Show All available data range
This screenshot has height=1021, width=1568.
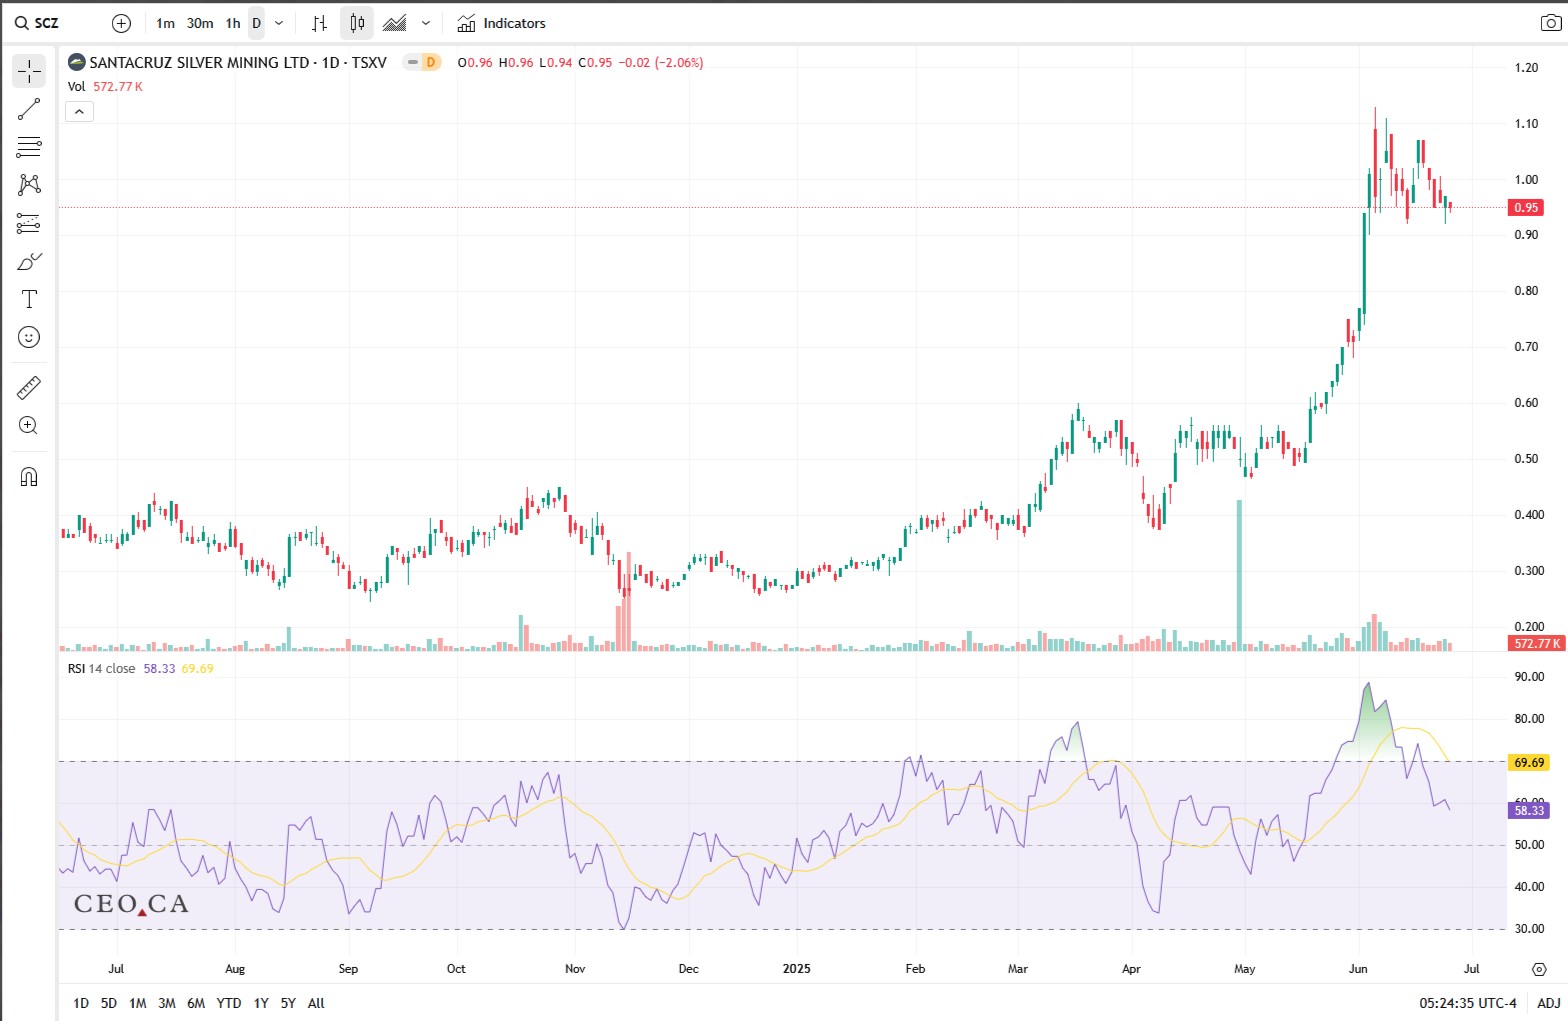click(316, 1003)
